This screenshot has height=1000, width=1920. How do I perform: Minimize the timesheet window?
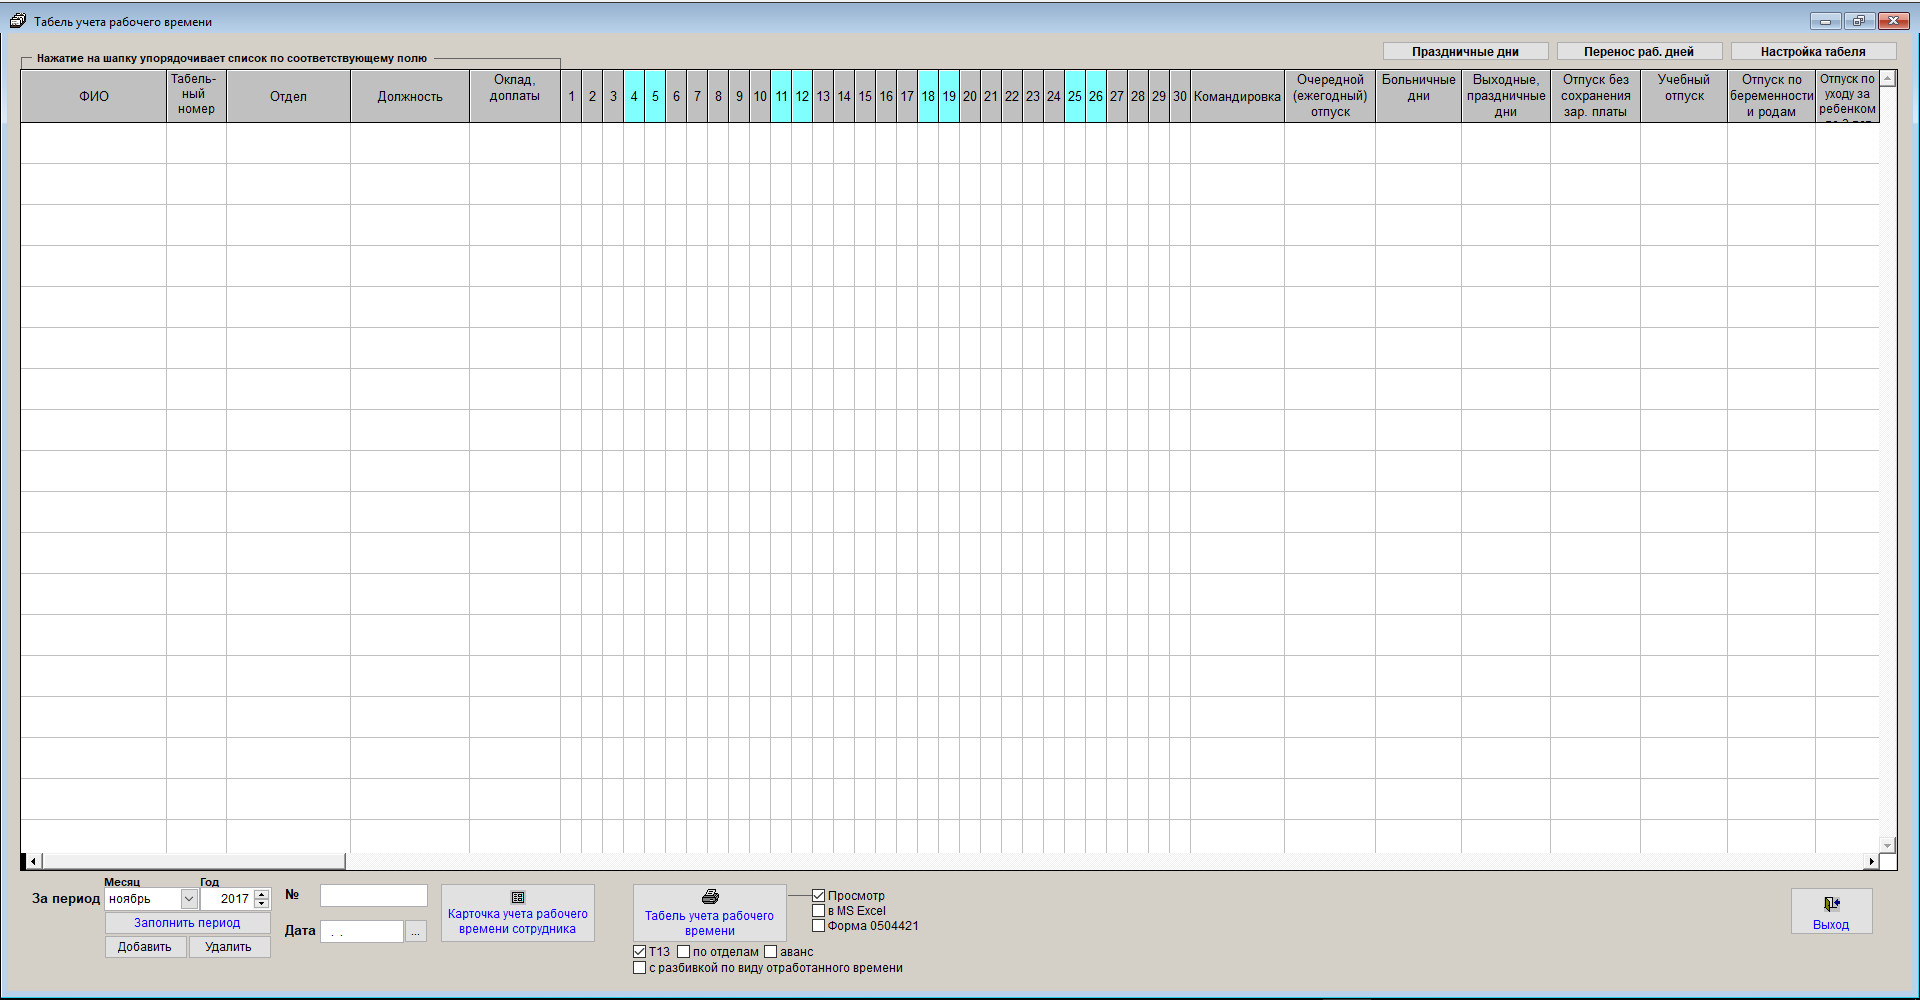pos(1825,21)
